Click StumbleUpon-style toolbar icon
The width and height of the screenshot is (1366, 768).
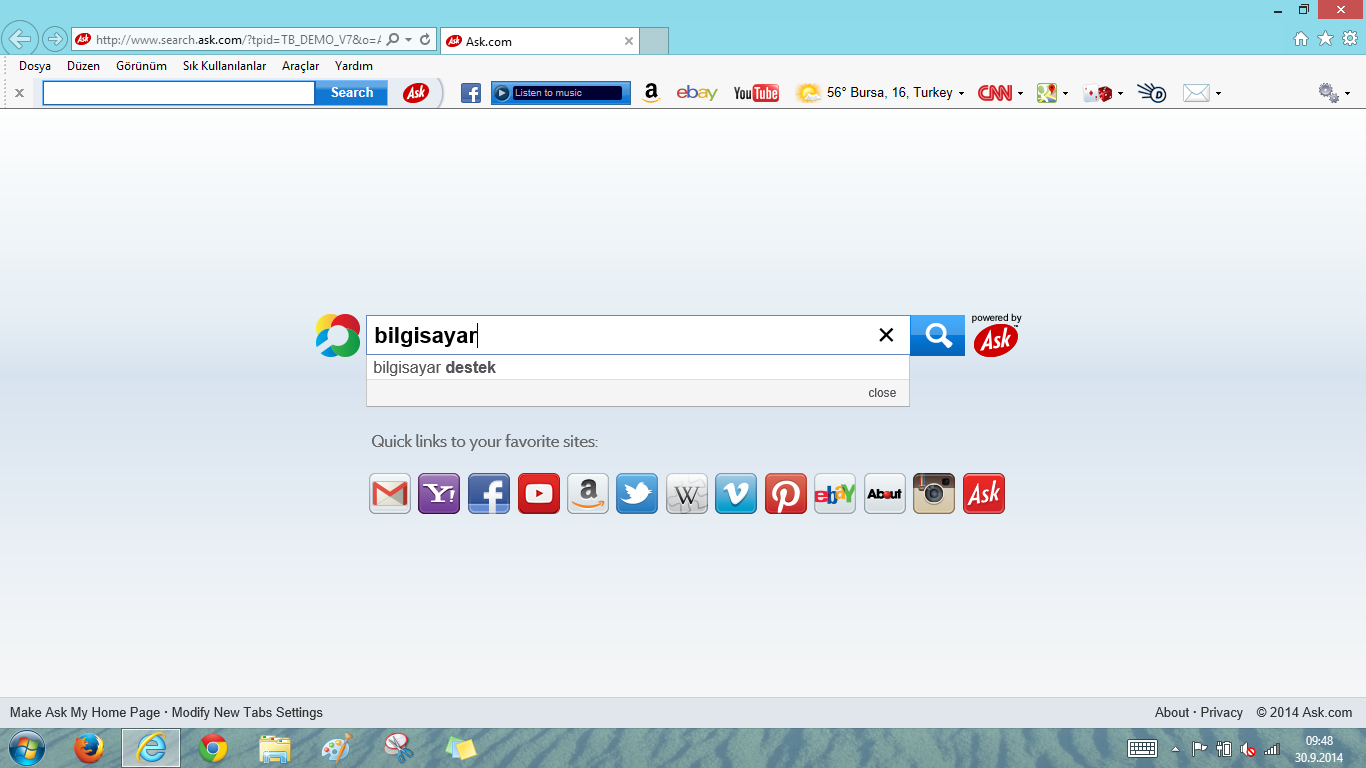(x=1152, y=93)
